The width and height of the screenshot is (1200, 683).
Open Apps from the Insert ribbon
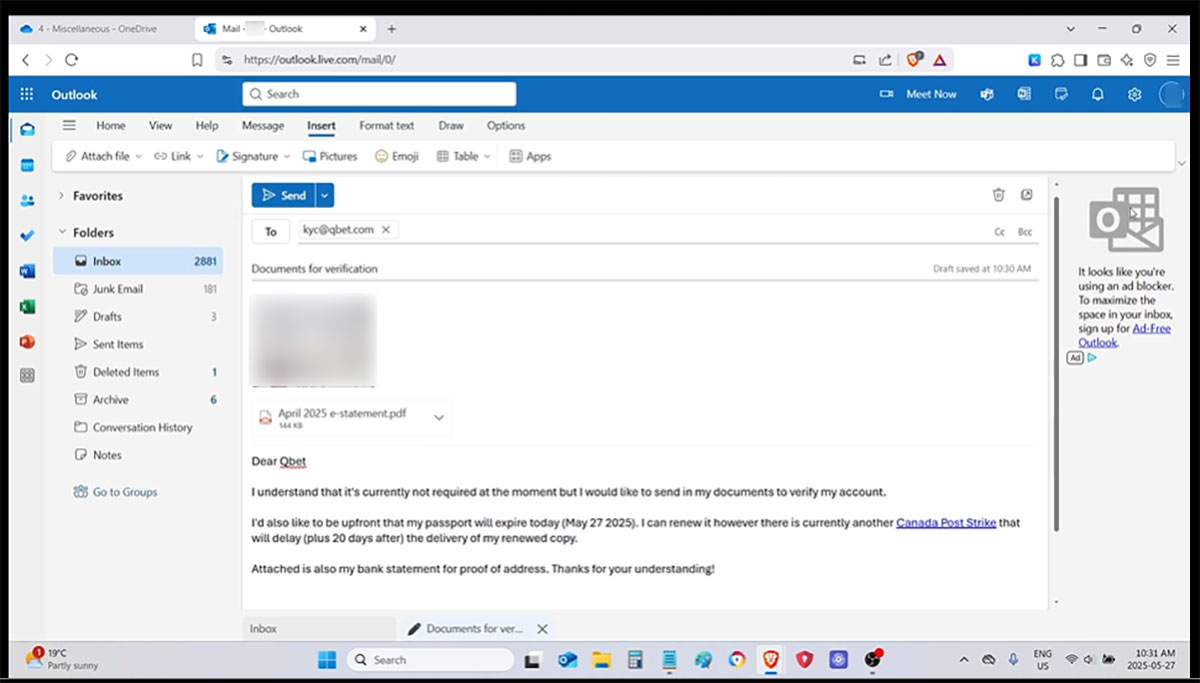coord(530,156)
